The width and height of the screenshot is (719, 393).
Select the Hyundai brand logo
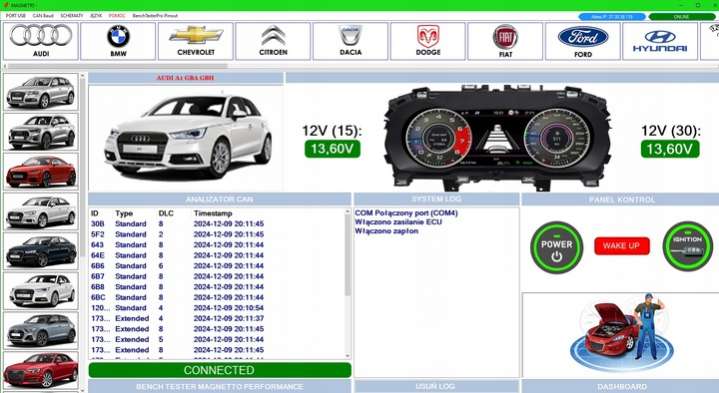[660, 41]
